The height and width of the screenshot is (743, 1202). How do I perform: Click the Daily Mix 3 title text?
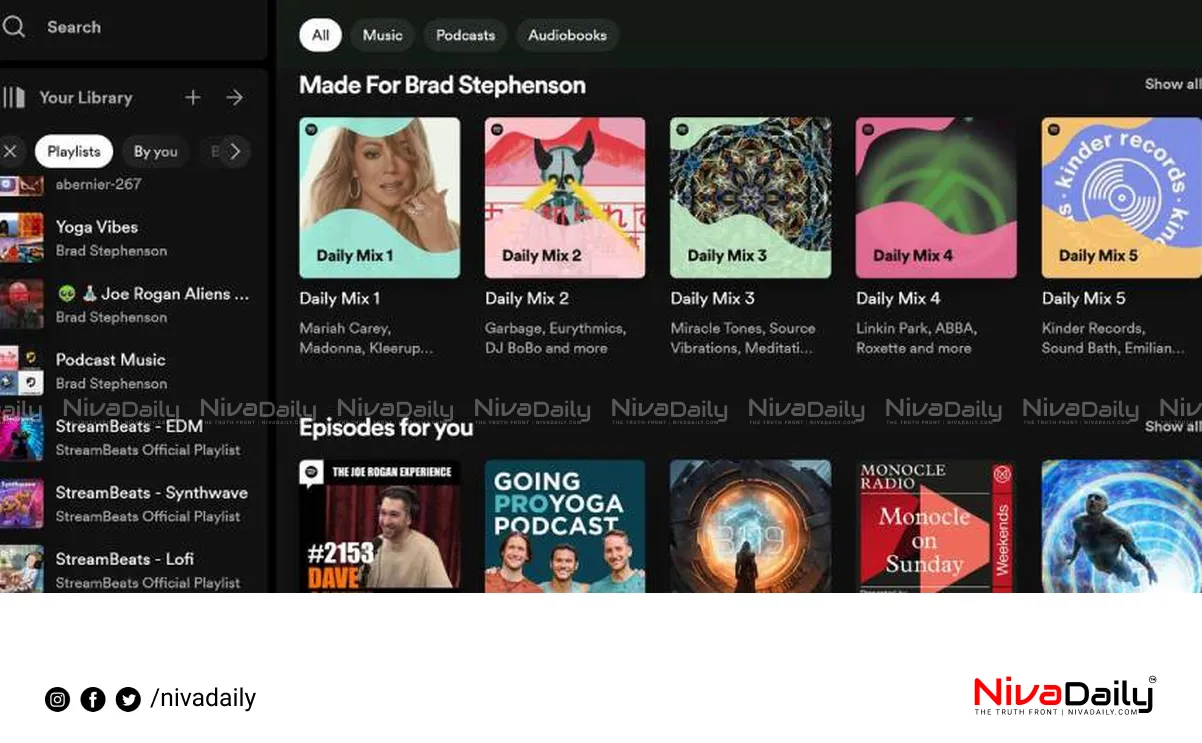pos(713,298)
